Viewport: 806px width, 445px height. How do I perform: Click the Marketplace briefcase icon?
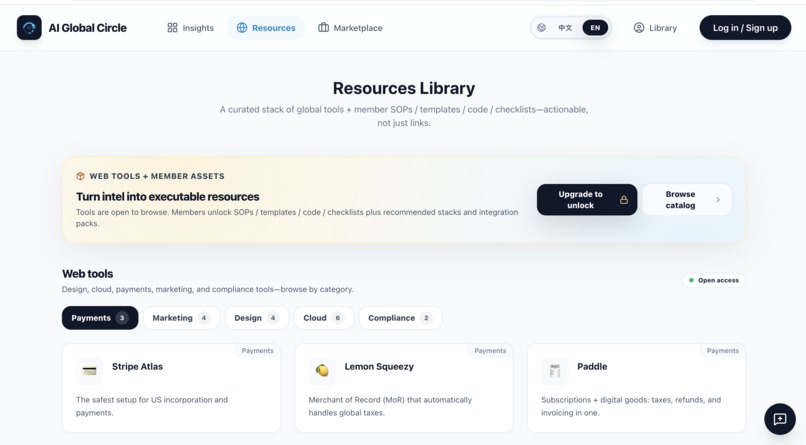pyautogui.click(x=323, y=28)
